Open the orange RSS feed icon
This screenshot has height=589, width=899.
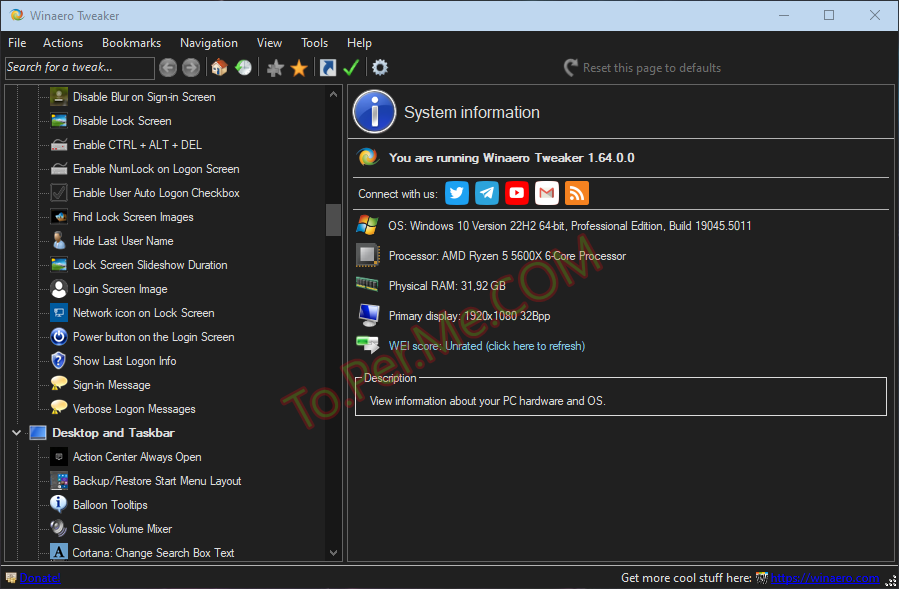click(577, 193)
